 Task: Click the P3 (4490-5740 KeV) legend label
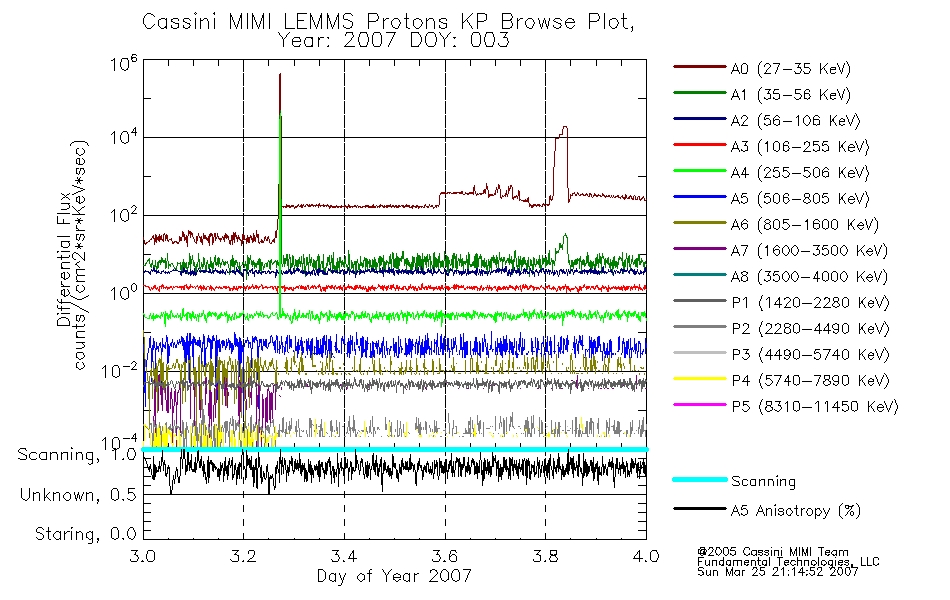810,355
